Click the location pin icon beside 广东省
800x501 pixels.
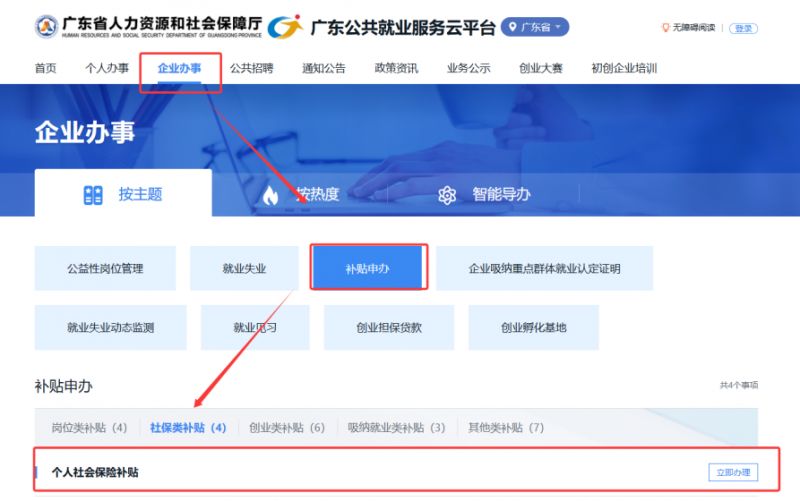(x=514, y=27)
